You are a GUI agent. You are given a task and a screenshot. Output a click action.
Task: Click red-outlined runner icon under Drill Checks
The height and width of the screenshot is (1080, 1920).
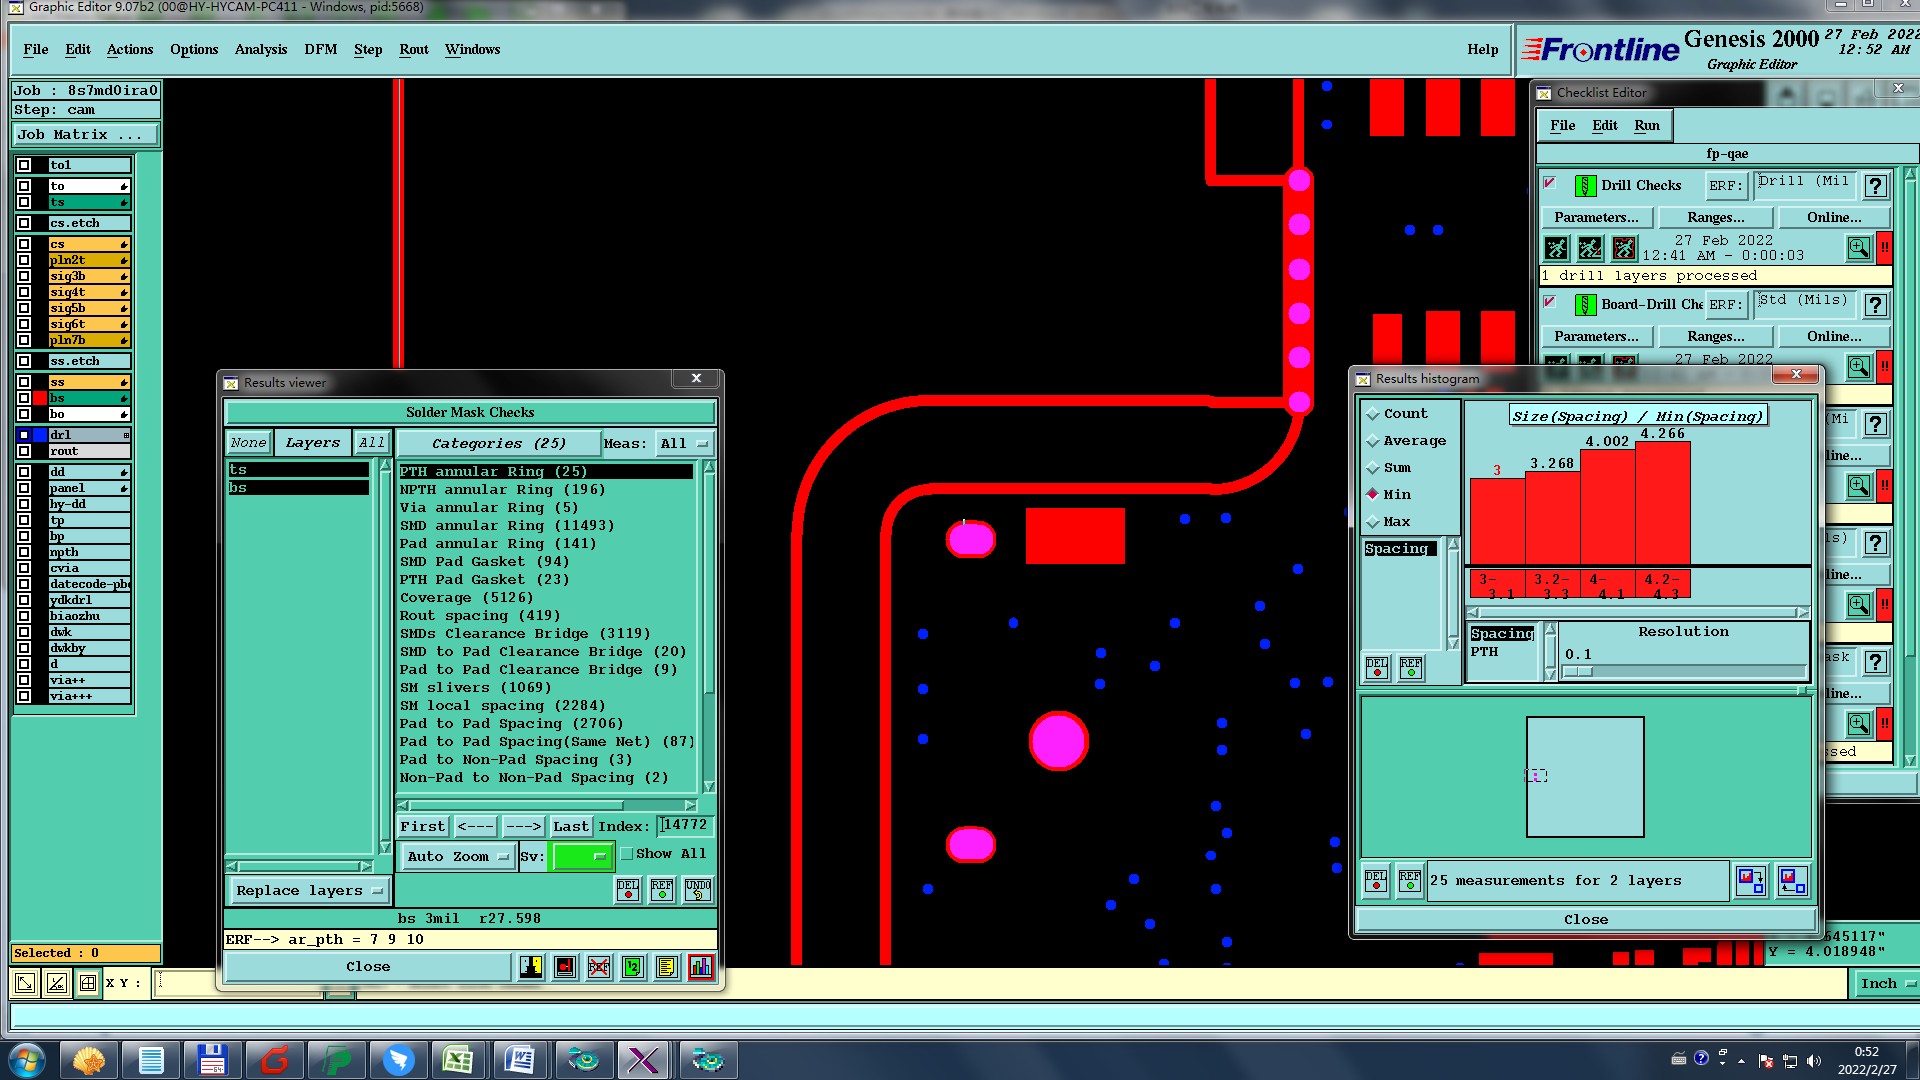pyautogui.click(x=1624, y=248)
